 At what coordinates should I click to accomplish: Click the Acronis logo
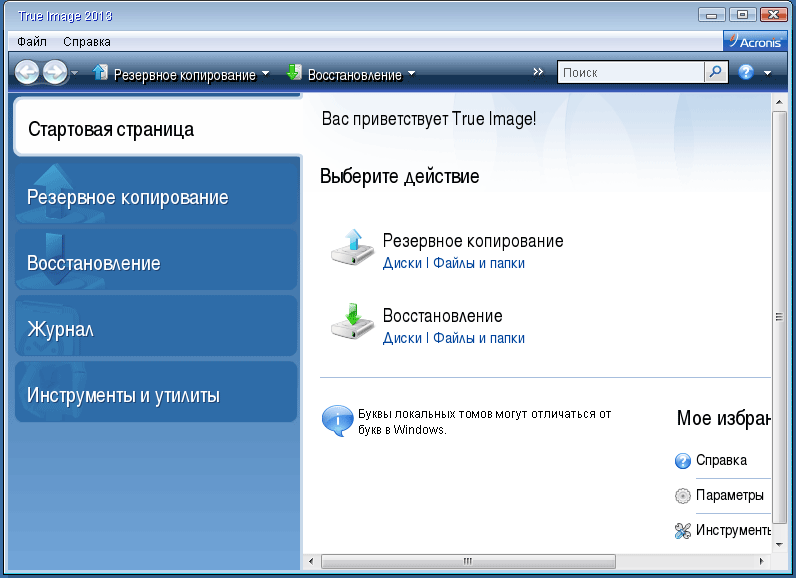(755, 41)
